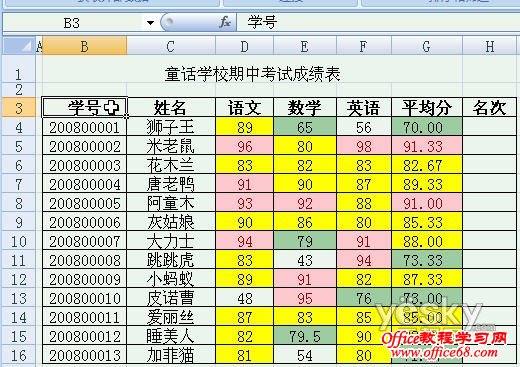The image size is (520, 367).
Task: Select the name cell 小蚂蚁
Action: (171, 279)
